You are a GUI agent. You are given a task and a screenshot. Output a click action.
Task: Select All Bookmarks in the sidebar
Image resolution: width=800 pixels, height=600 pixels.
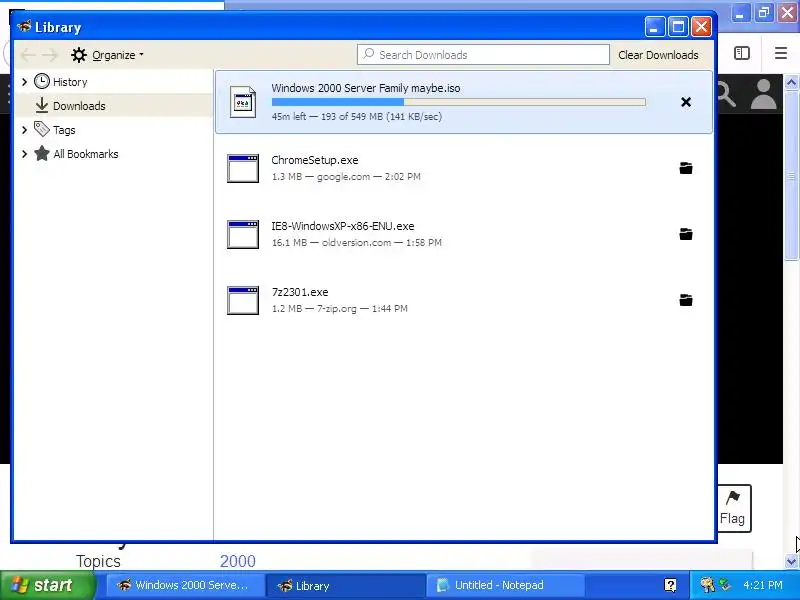86,154
